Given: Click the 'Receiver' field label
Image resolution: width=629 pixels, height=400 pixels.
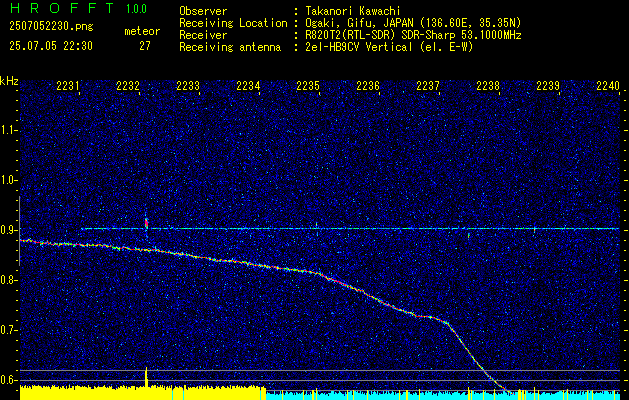Looking at the screenshot, I should pos(203,35).
